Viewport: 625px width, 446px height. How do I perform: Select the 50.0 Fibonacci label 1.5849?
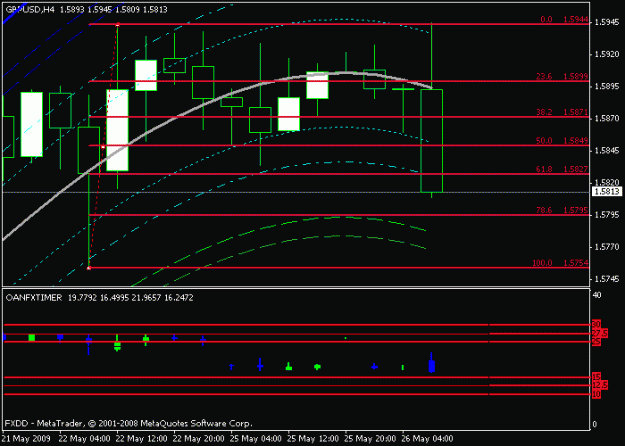562,141
